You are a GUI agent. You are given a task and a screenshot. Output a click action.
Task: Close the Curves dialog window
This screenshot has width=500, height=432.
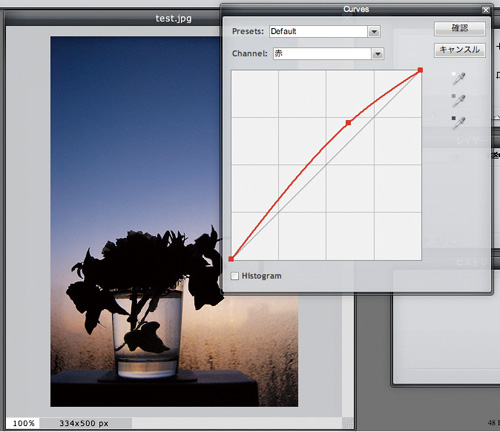486,10
